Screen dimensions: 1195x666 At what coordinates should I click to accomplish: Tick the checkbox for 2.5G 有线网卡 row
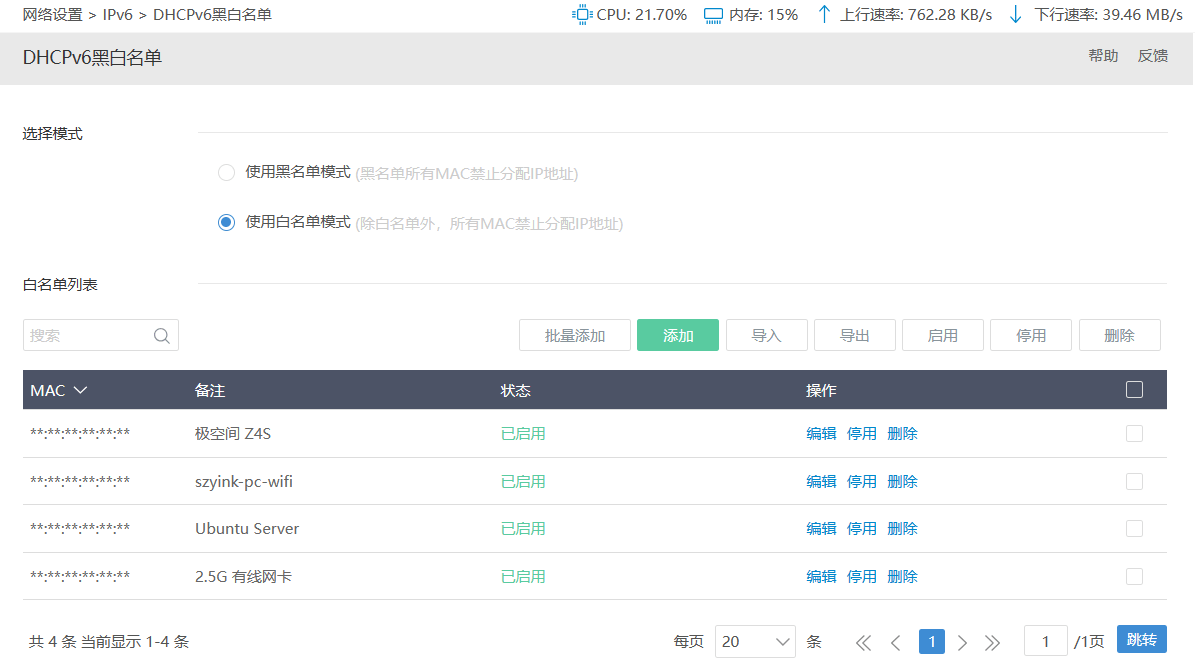coord(1134,577)
